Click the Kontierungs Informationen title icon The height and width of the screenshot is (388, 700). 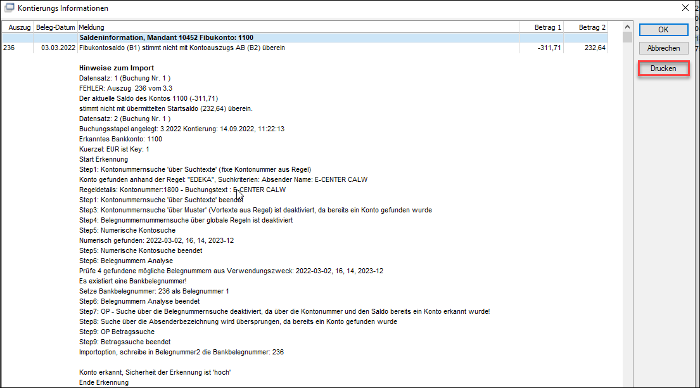coord(9,8)
